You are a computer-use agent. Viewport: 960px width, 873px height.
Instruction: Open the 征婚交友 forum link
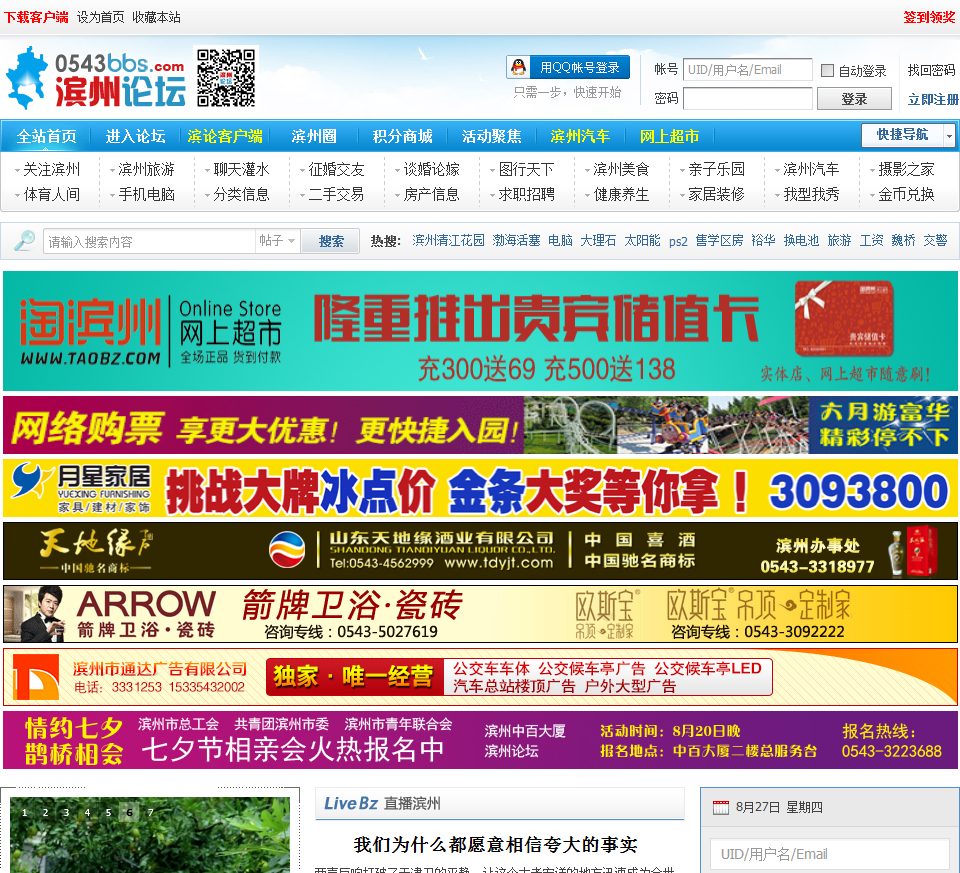336,169
